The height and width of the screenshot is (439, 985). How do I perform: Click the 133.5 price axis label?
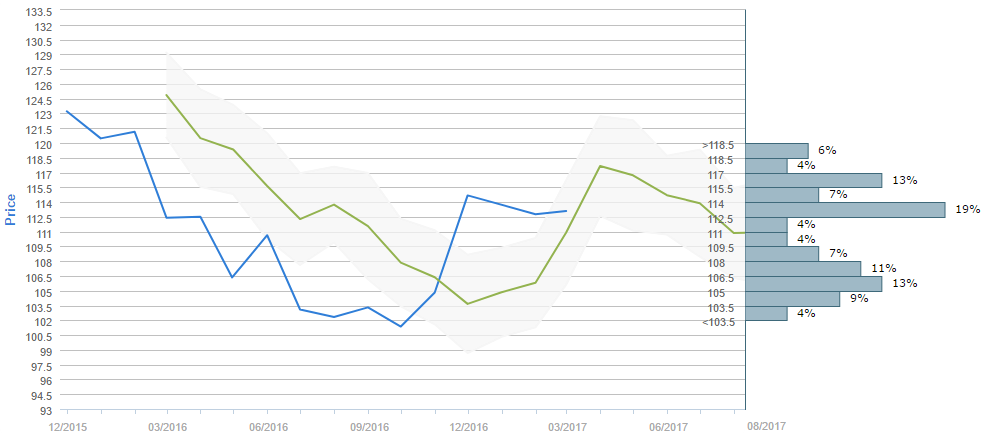36,12
